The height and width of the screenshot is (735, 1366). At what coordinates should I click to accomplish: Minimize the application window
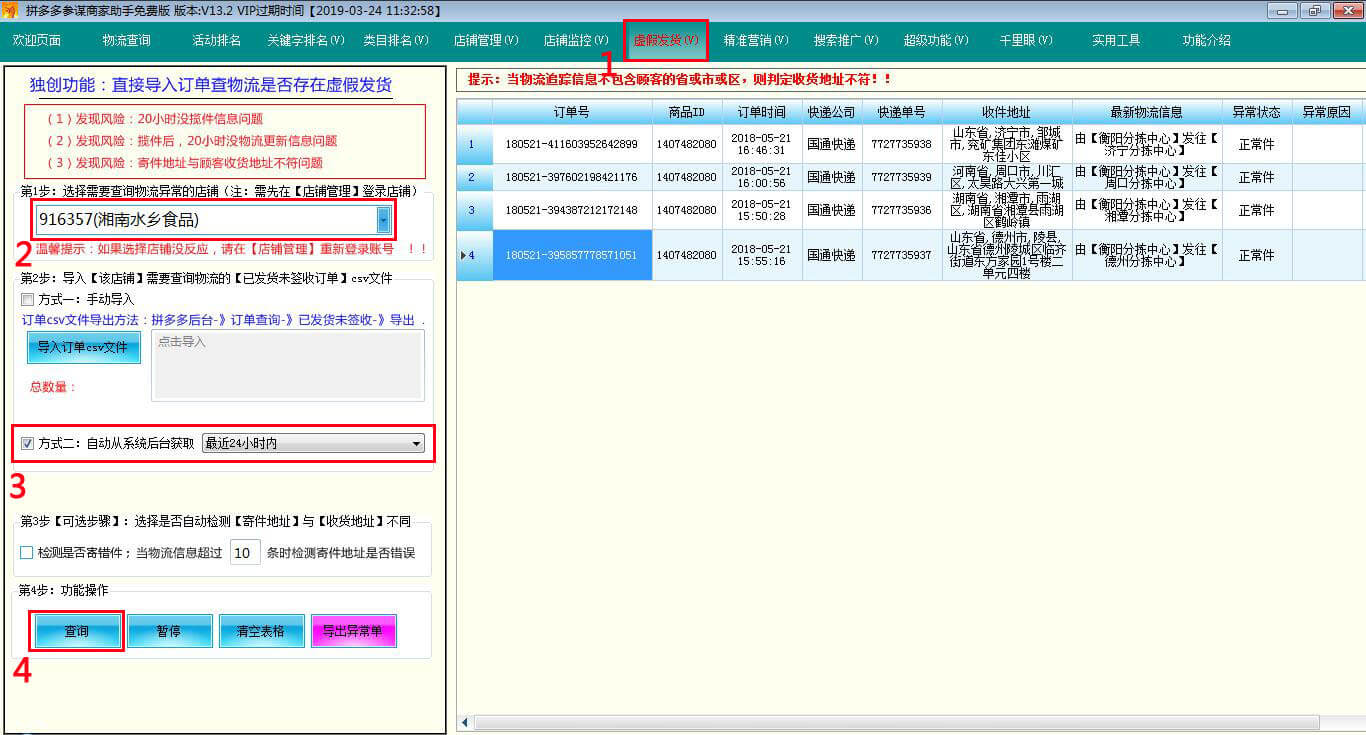pyautogui.click(x=1283, y=10)
